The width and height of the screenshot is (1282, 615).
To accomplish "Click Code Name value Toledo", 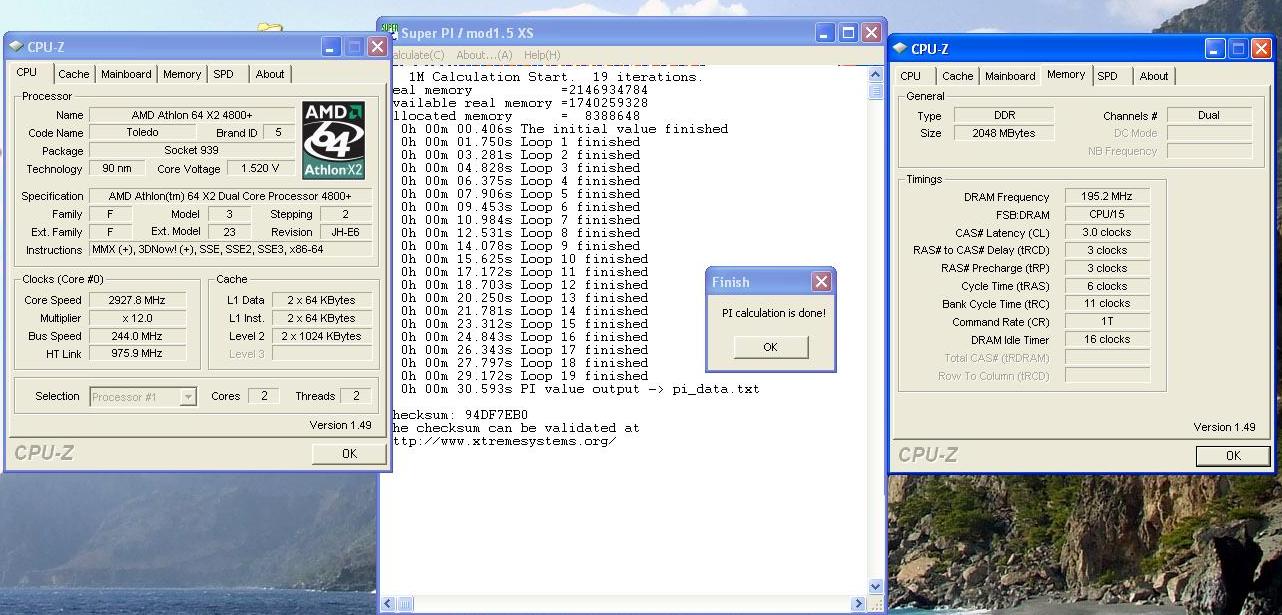I will (x=143, y=133).
